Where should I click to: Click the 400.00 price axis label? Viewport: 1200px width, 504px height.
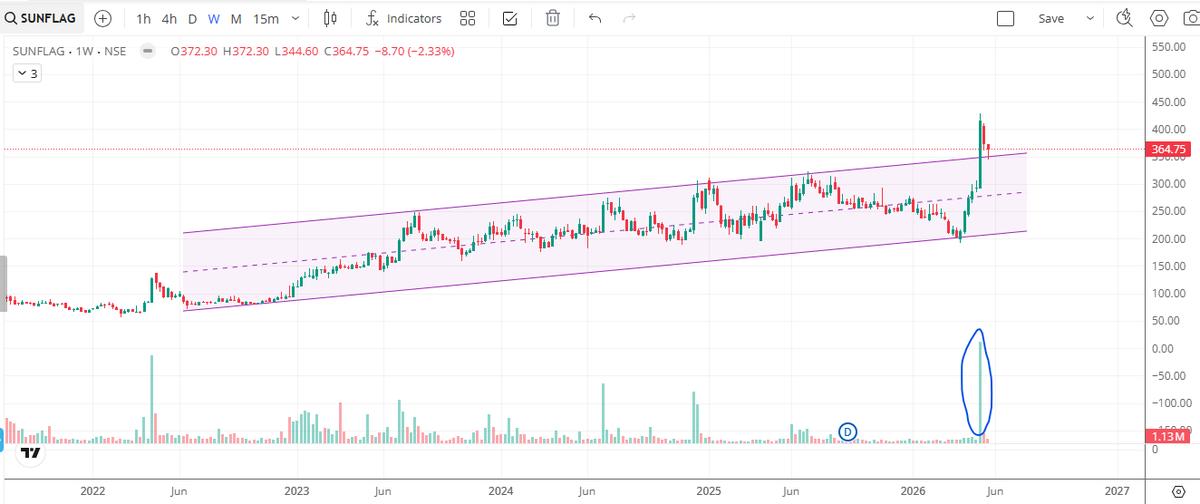pyautogui.click(x=1169, y=129)
